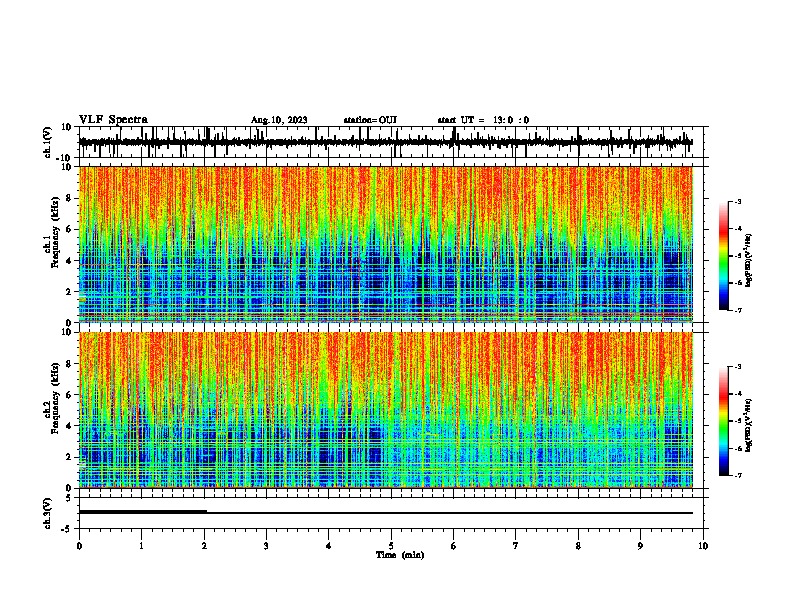792x612 pixels.
Task: Click the "3" tick on the time axis
Action: coord(266,546)
